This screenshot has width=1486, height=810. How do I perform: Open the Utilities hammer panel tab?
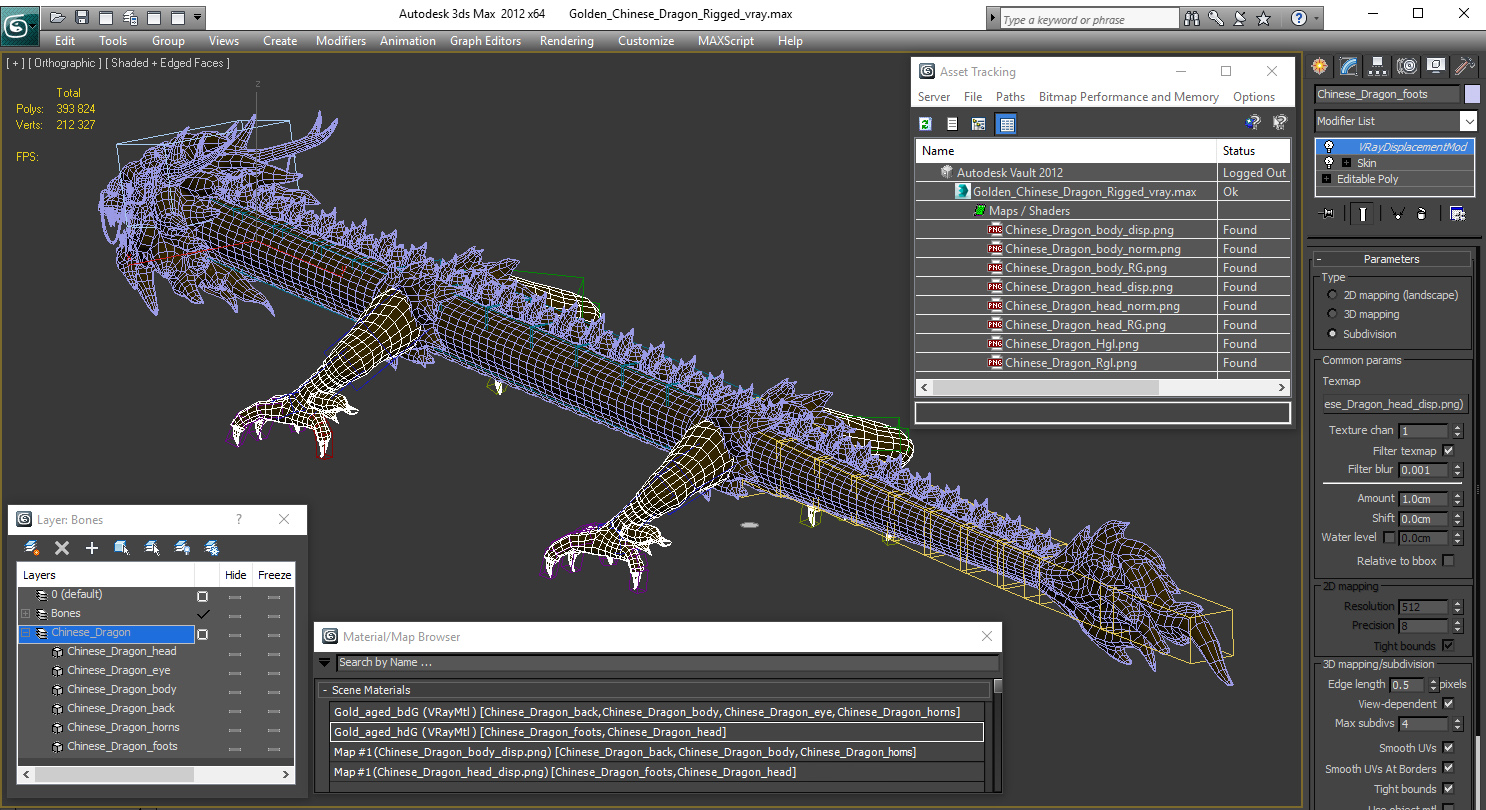coord(1465,66)
